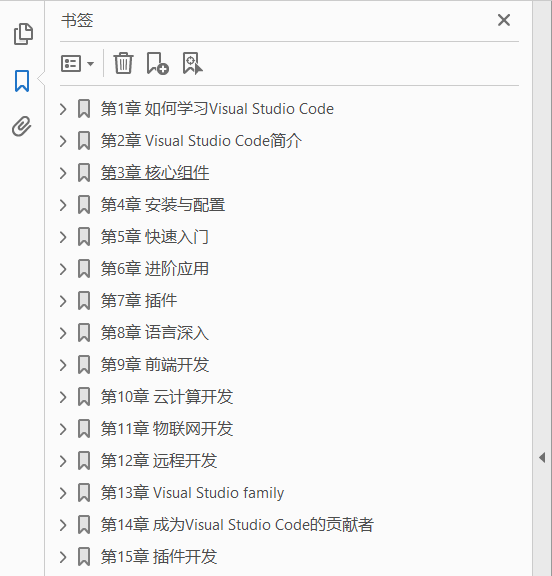The width and height of the screenshot is (552, 576).
Task: Expand 第12章 远程开发
Action: 63,461
